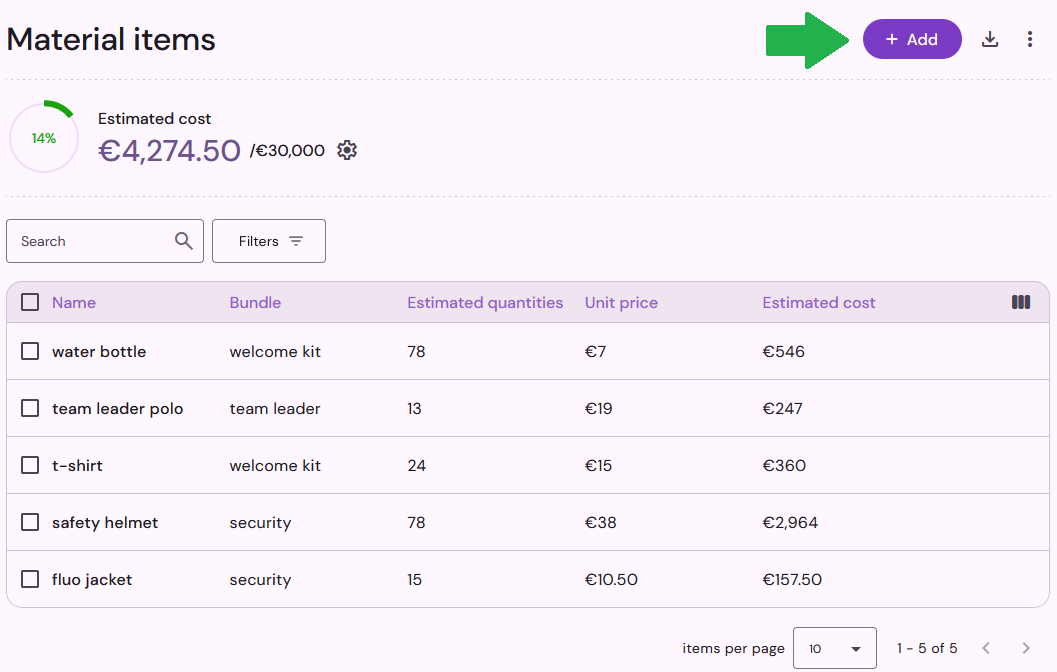Click the €38 unit price cell

600,522
